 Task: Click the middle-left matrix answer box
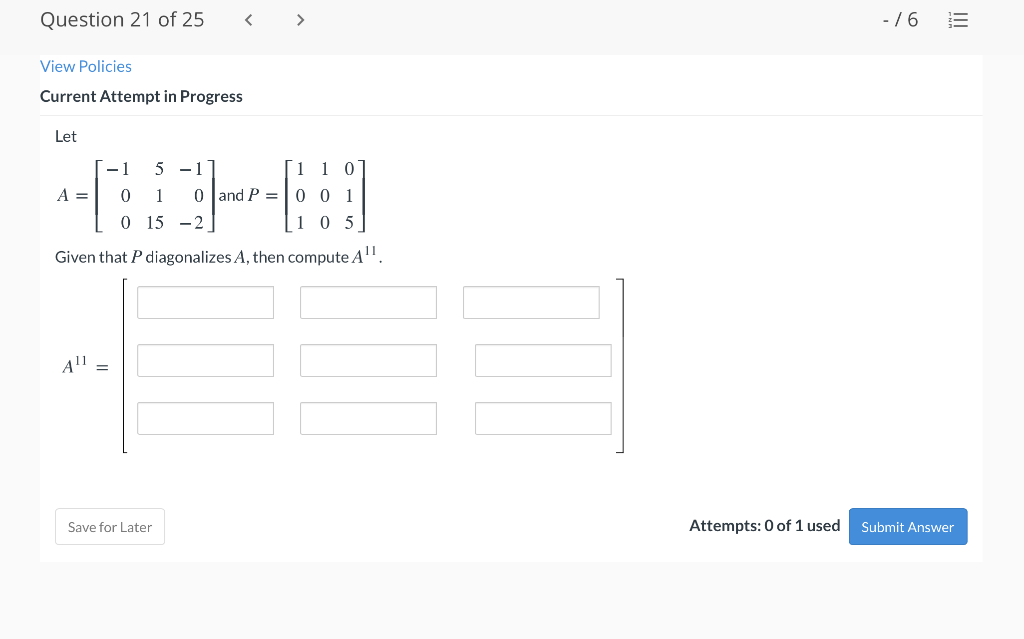tap(205, 360)
